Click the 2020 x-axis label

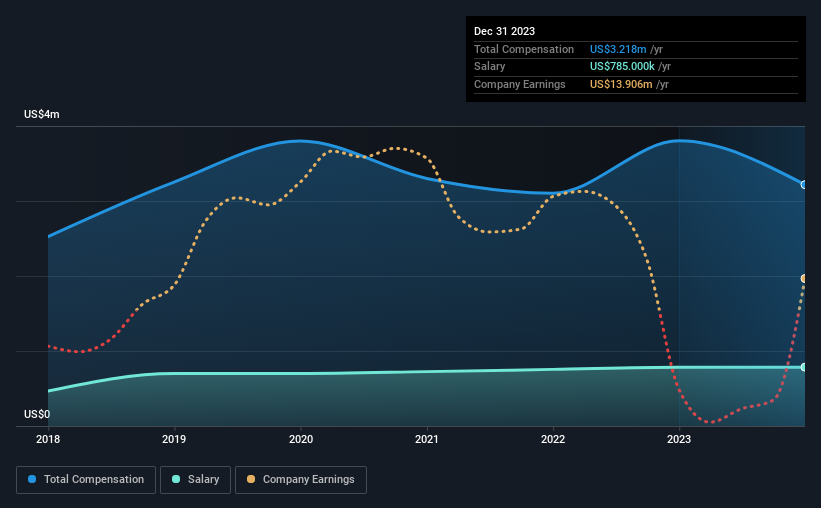pyautogui.click(x=301, y=439)
